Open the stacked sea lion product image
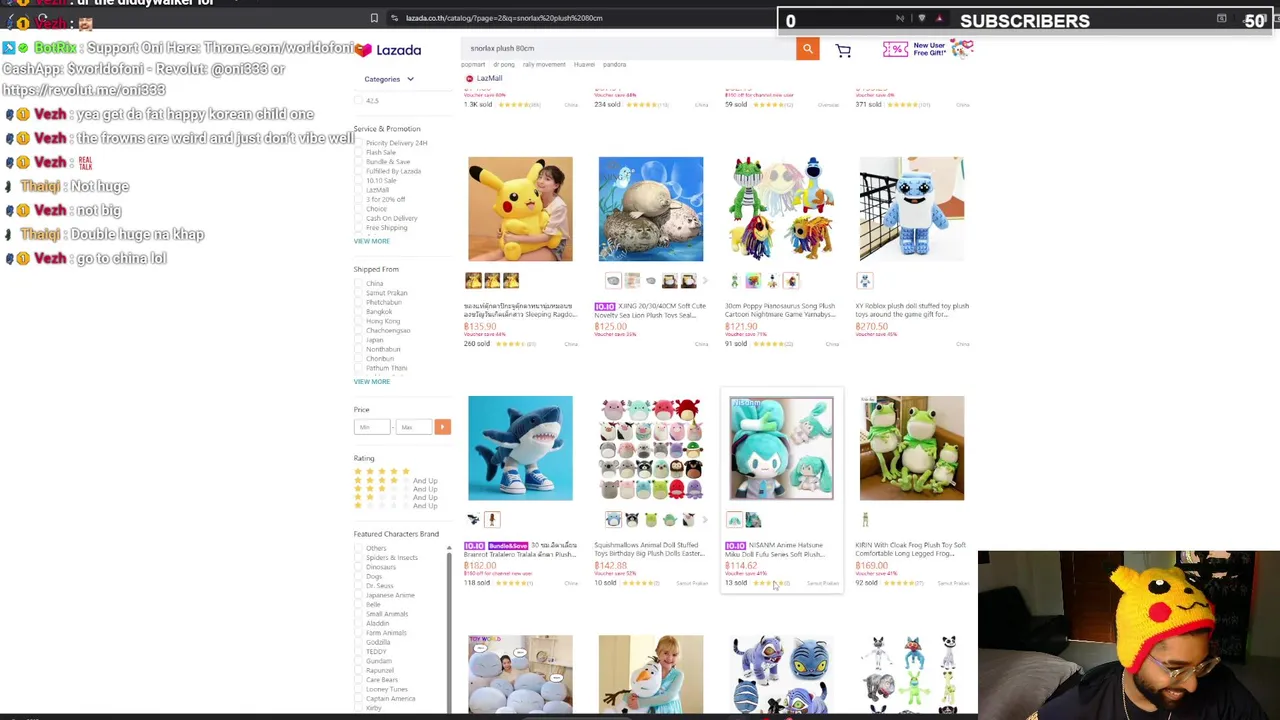Image resolution: width=1280 pixels, height=720 pixels. [651, 209]
